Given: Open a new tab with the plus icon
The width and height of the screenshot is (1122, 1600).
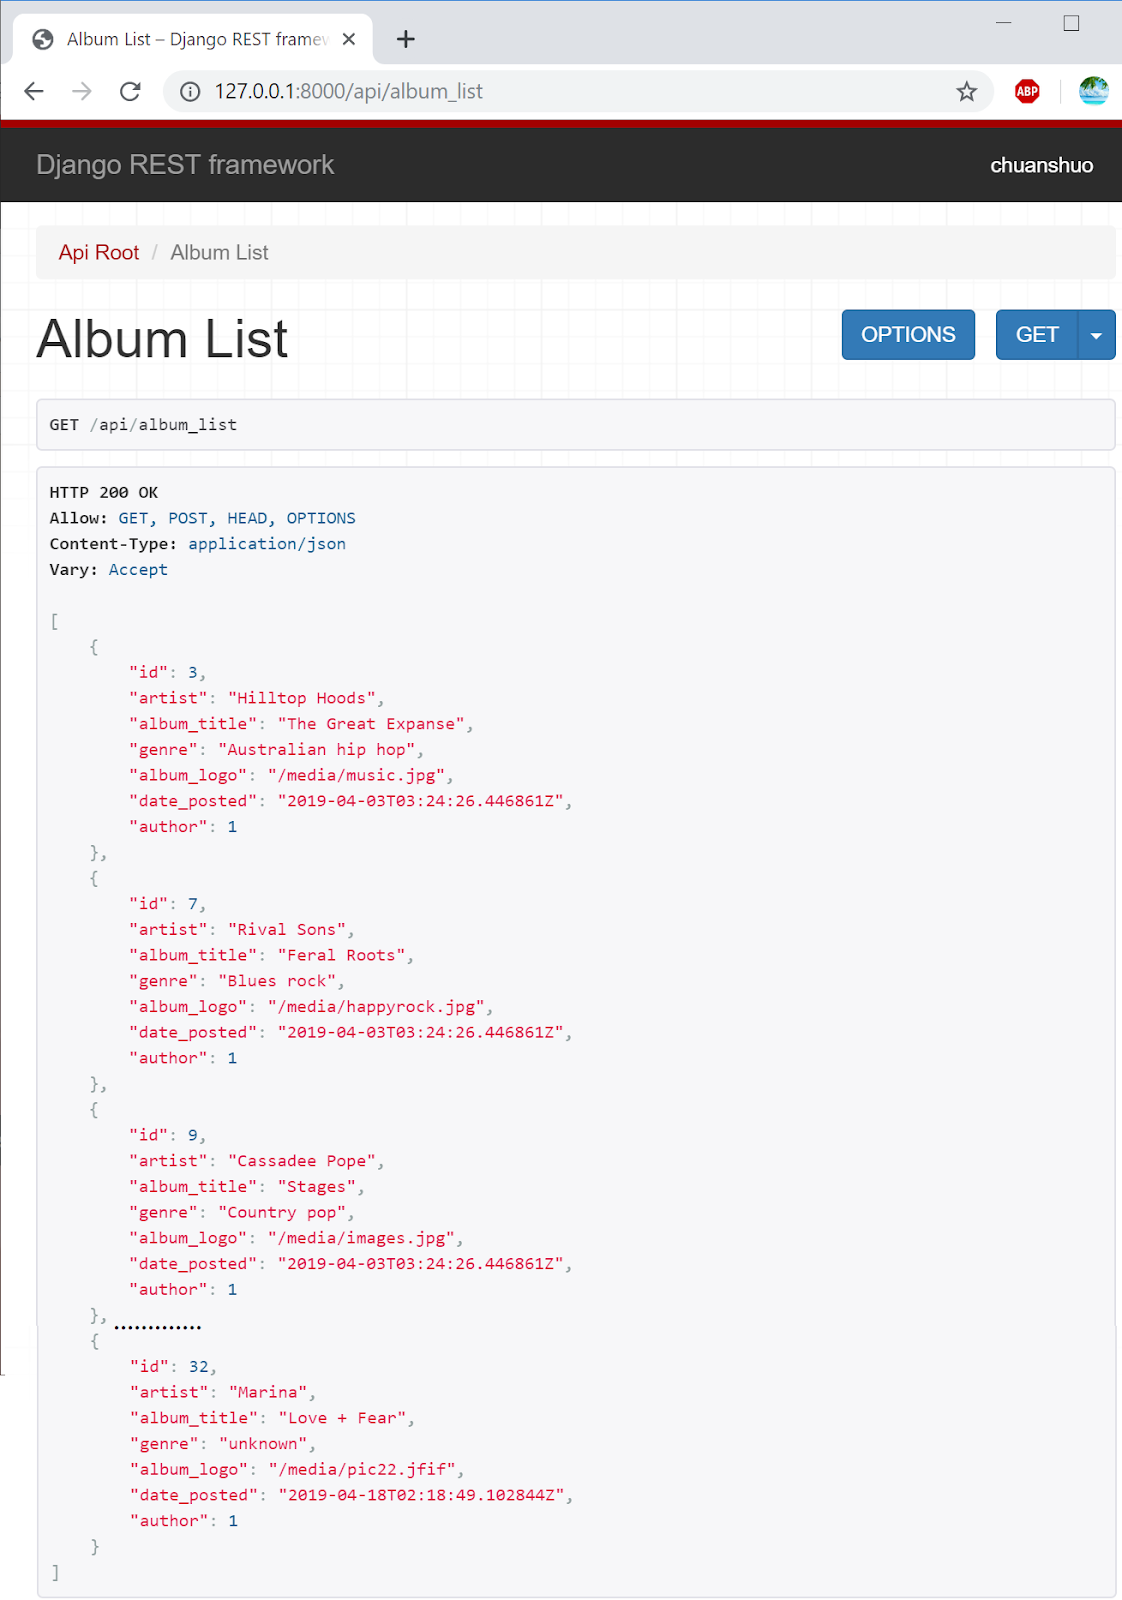Looking at the screenshot, I should tap(405, 39).
